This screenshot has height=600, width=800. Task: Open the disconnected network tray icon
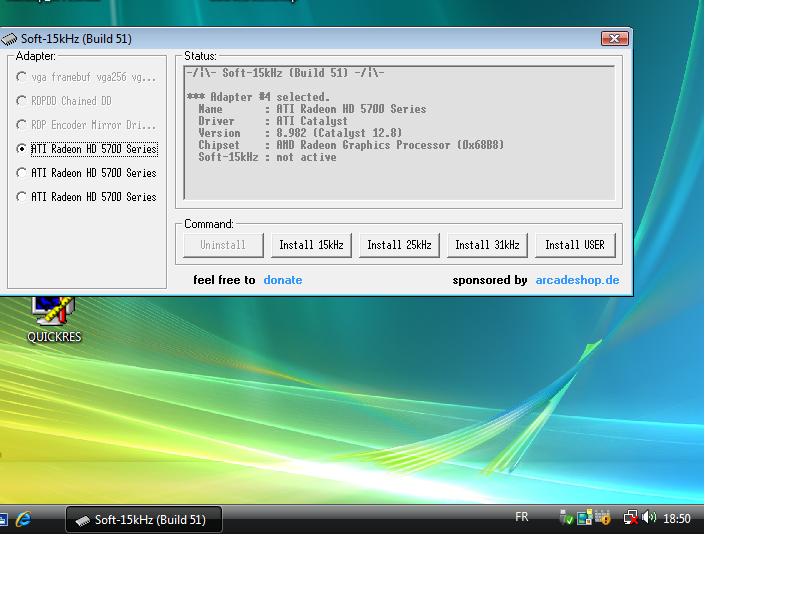coord(631,518)
